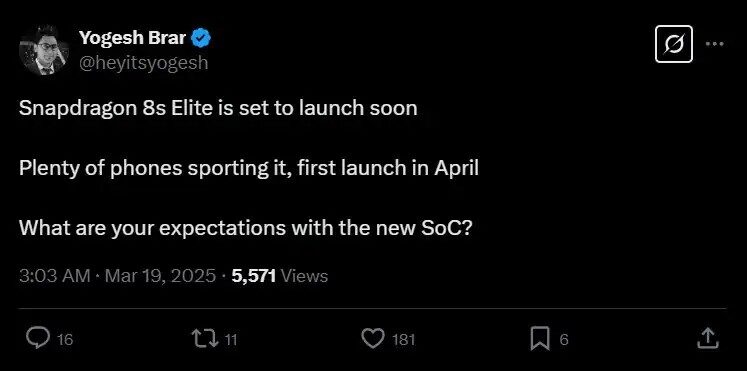Click the 6 bookmarks count

point(564,340)
